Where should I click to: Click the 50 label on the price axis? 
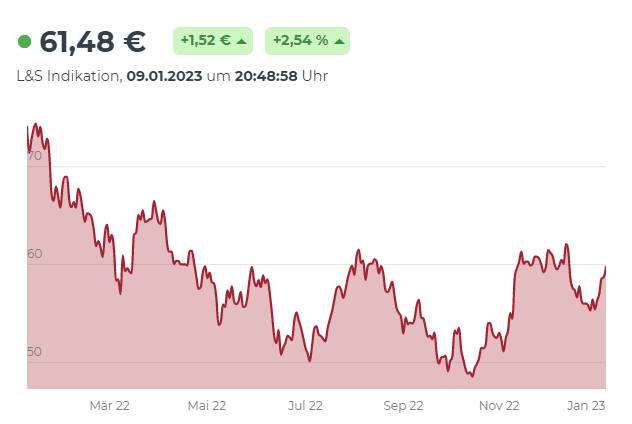35,351
